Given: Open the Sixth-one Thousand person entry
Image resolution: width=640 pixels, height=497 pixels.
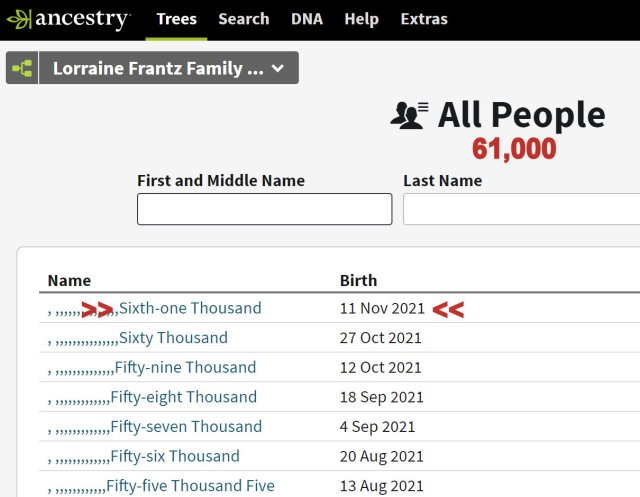Looking at the screenshot, I should (x=189, y=308).
